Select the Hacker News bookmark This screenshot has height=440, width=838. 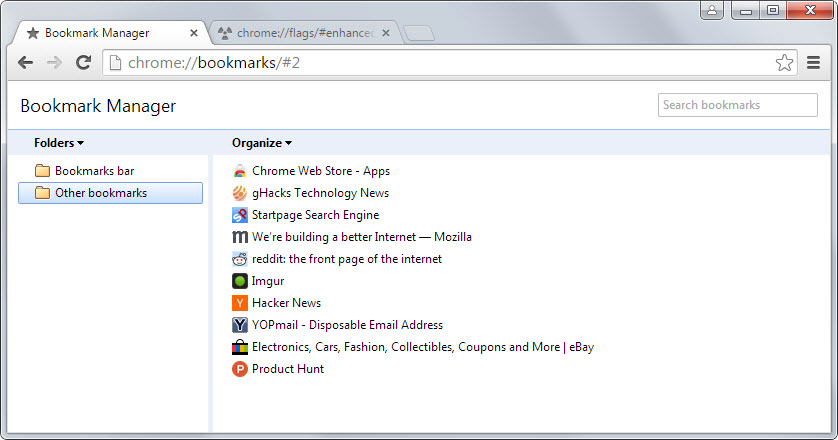click(286, 303)
